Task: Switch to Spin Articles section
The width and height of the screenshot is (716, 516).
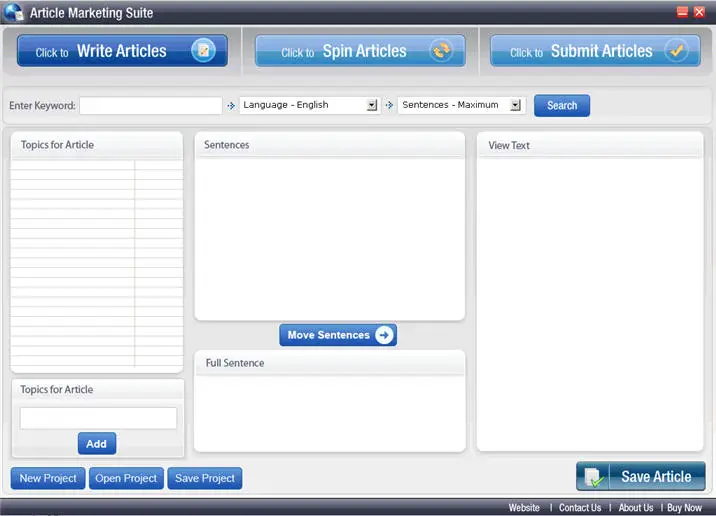Action: [360, 51]
